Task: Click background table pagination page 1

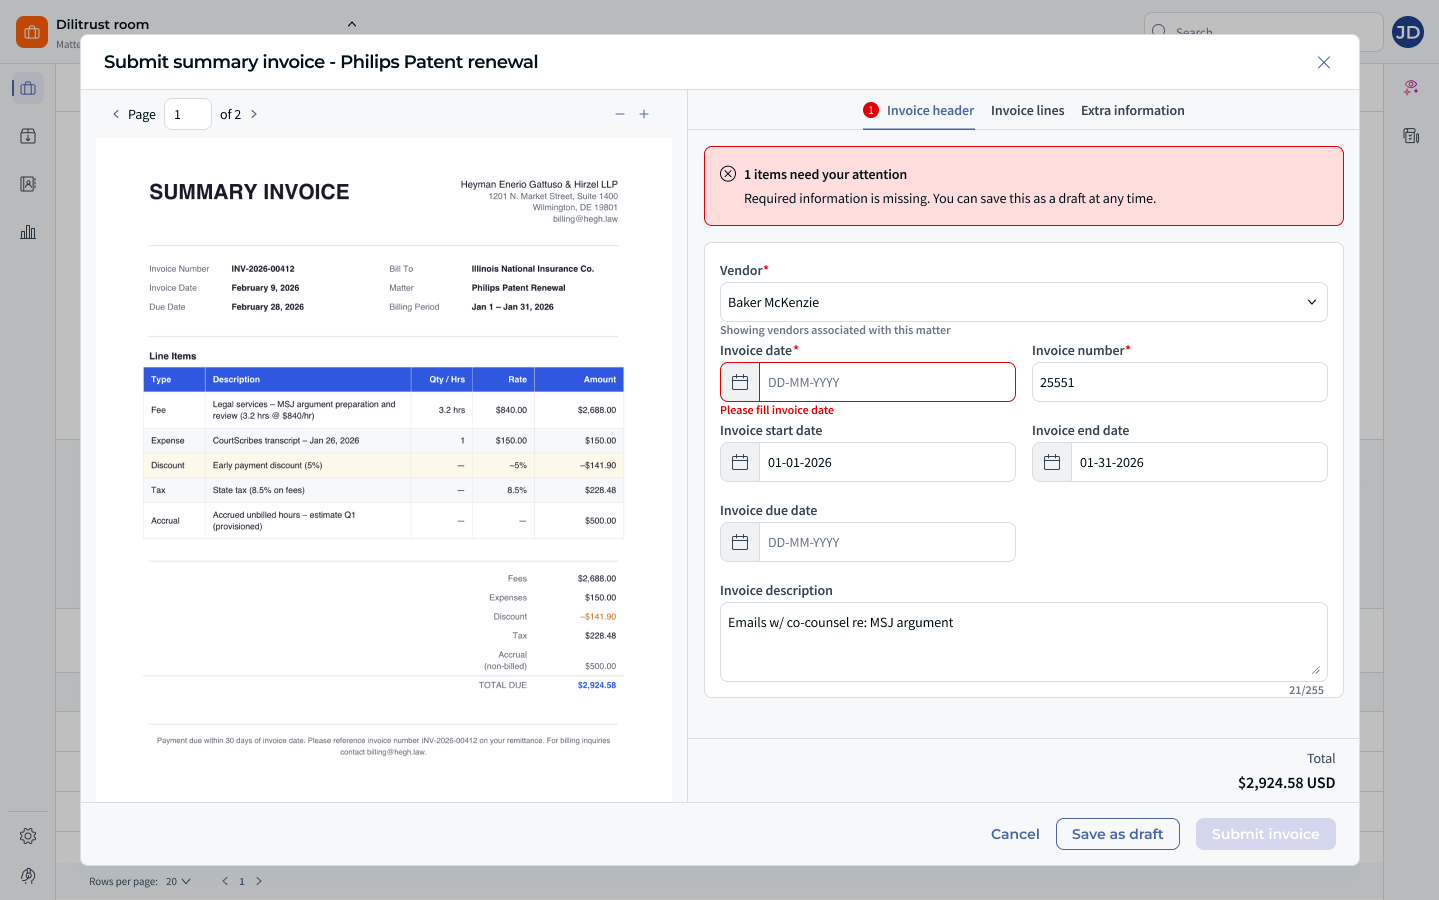Action: click(242, 881)
